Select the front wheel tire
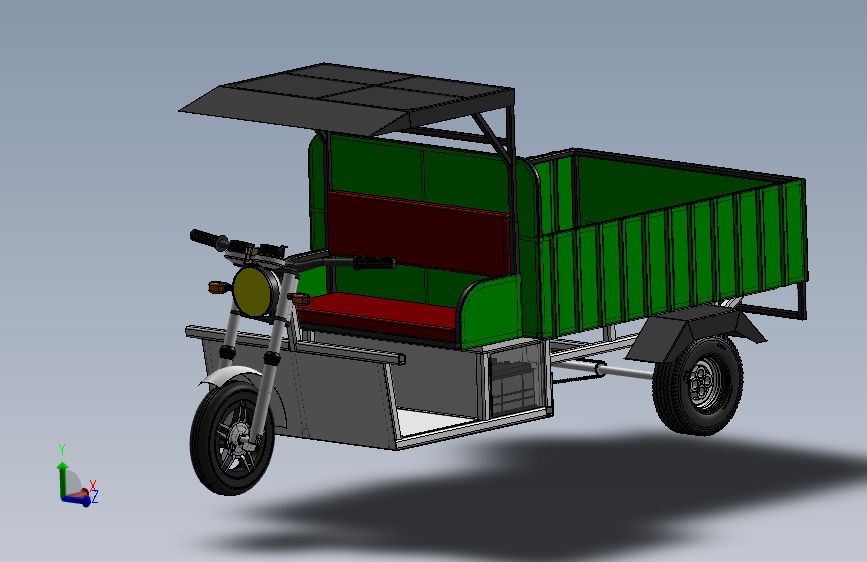 (x=232, y=437)
